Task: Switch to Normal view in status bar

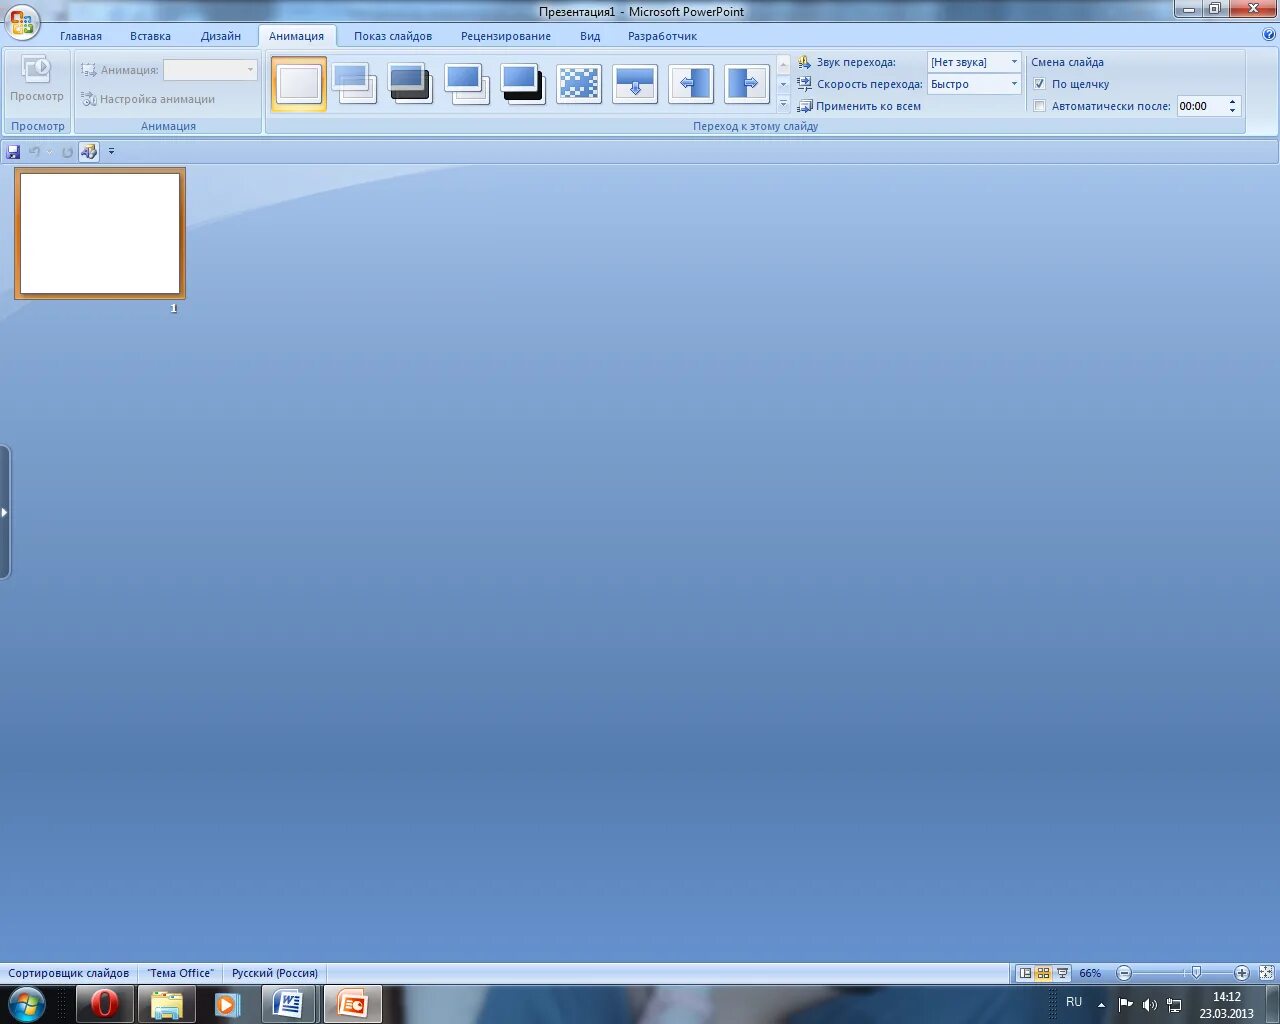Action: pyautogui.click(x=1025, y=973)
